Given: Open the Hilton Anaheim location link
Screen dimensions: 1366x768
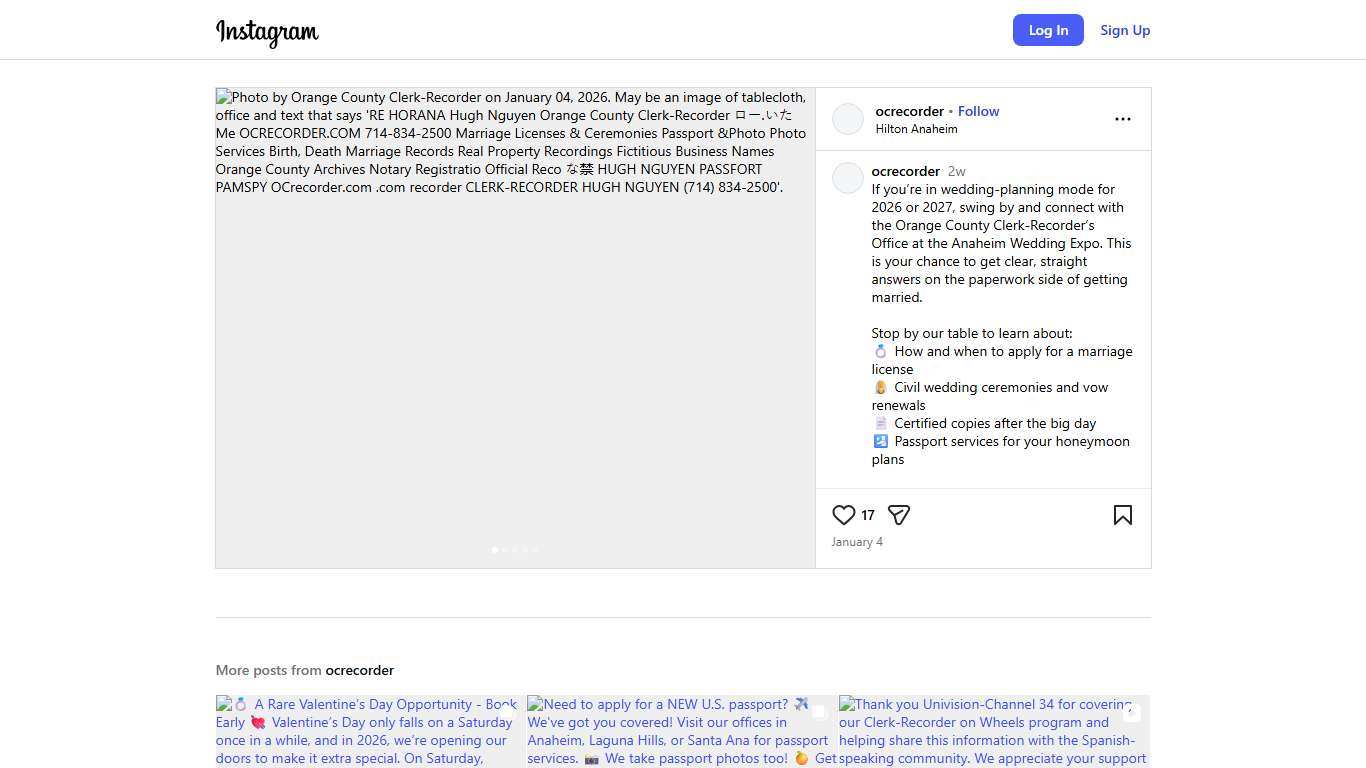Looking at the screenshot, I should click(x=916, y=129).
